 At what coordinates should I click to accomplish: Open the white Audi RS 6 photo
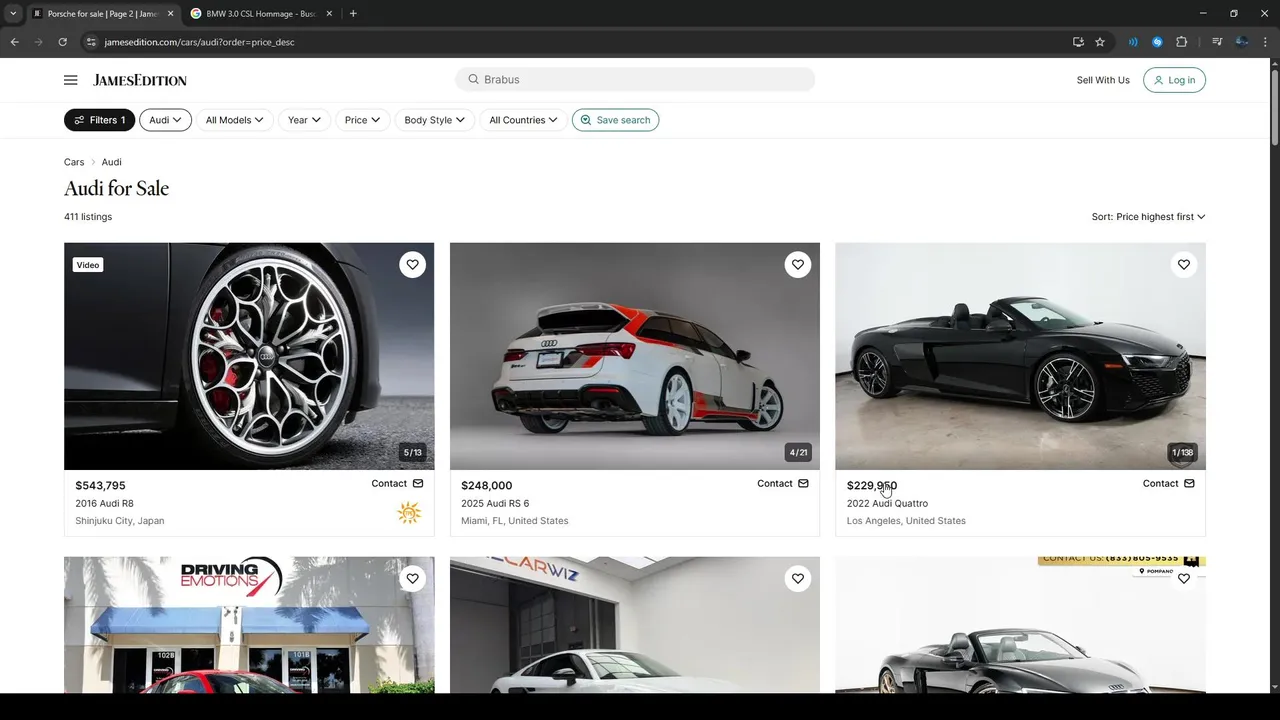pyautogui.click(x=635, y=356)
